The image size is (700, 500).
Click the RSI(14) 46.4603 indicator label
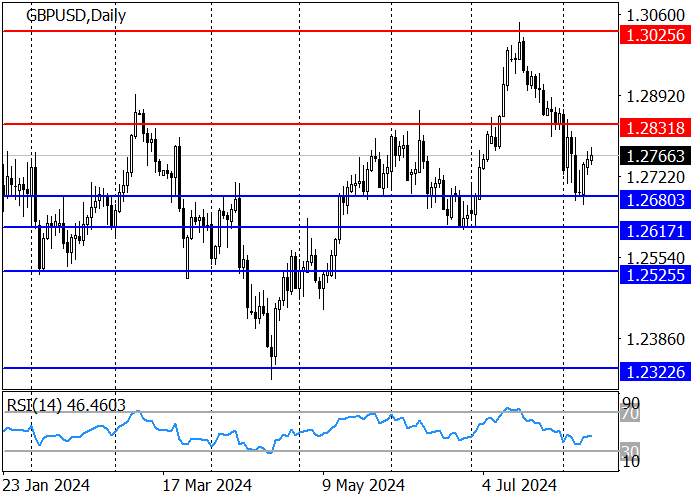click(66, 405)
